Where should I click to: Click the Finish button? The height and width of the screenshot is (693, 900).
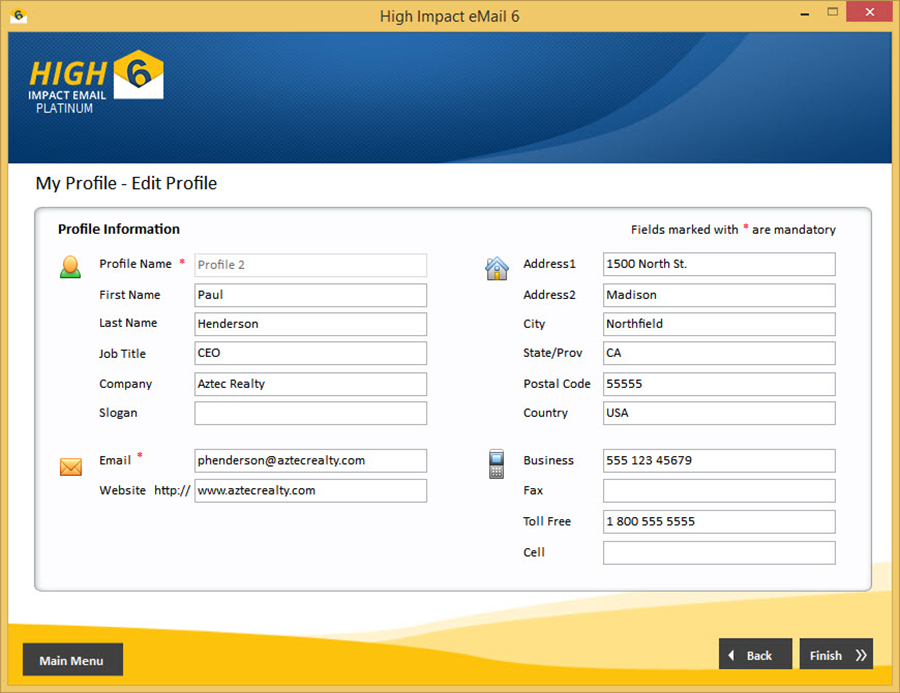(836, 654)
